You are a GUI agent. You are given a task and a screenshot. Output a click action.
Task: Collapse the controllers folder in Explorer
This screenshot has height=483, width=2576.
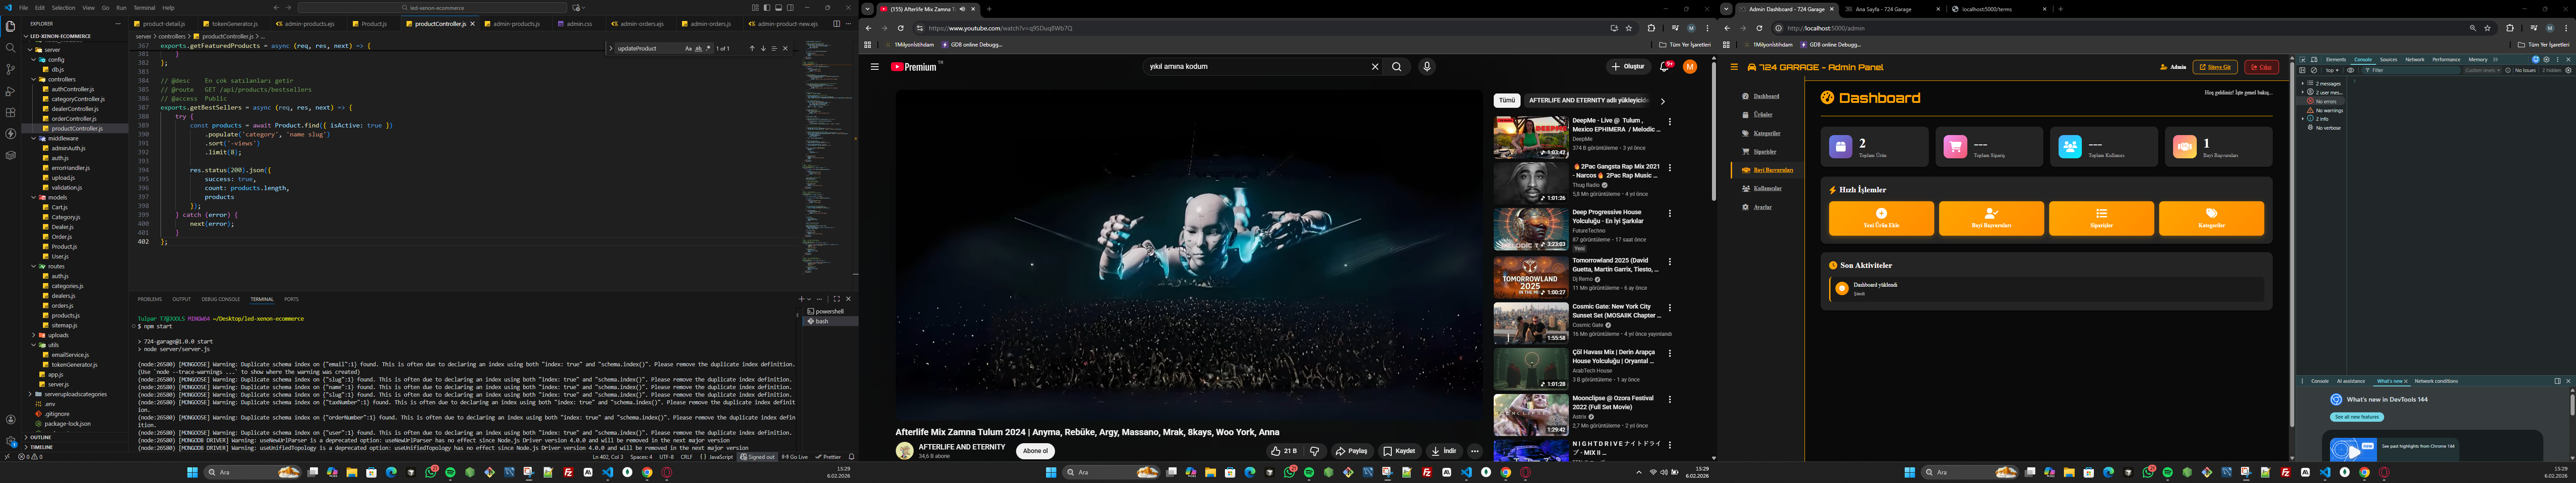(x=33, y=79)
